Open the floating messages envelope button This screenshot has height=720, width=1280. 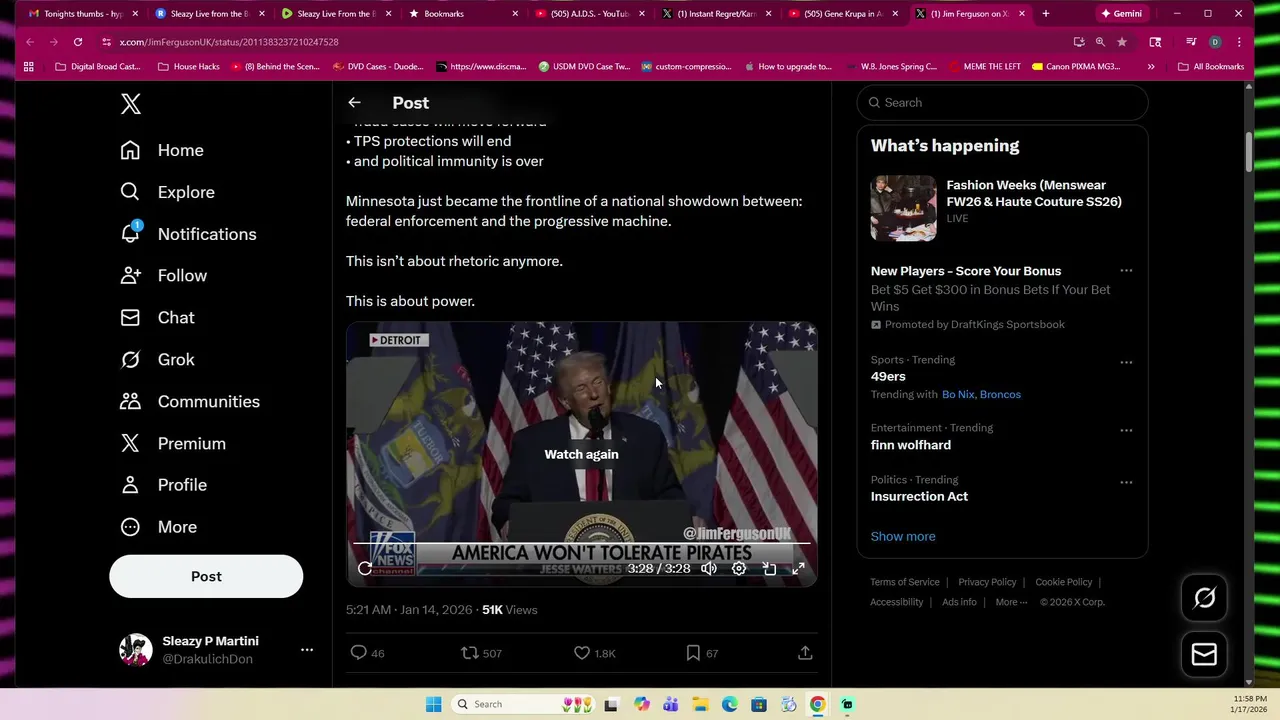coord(1204,655)
